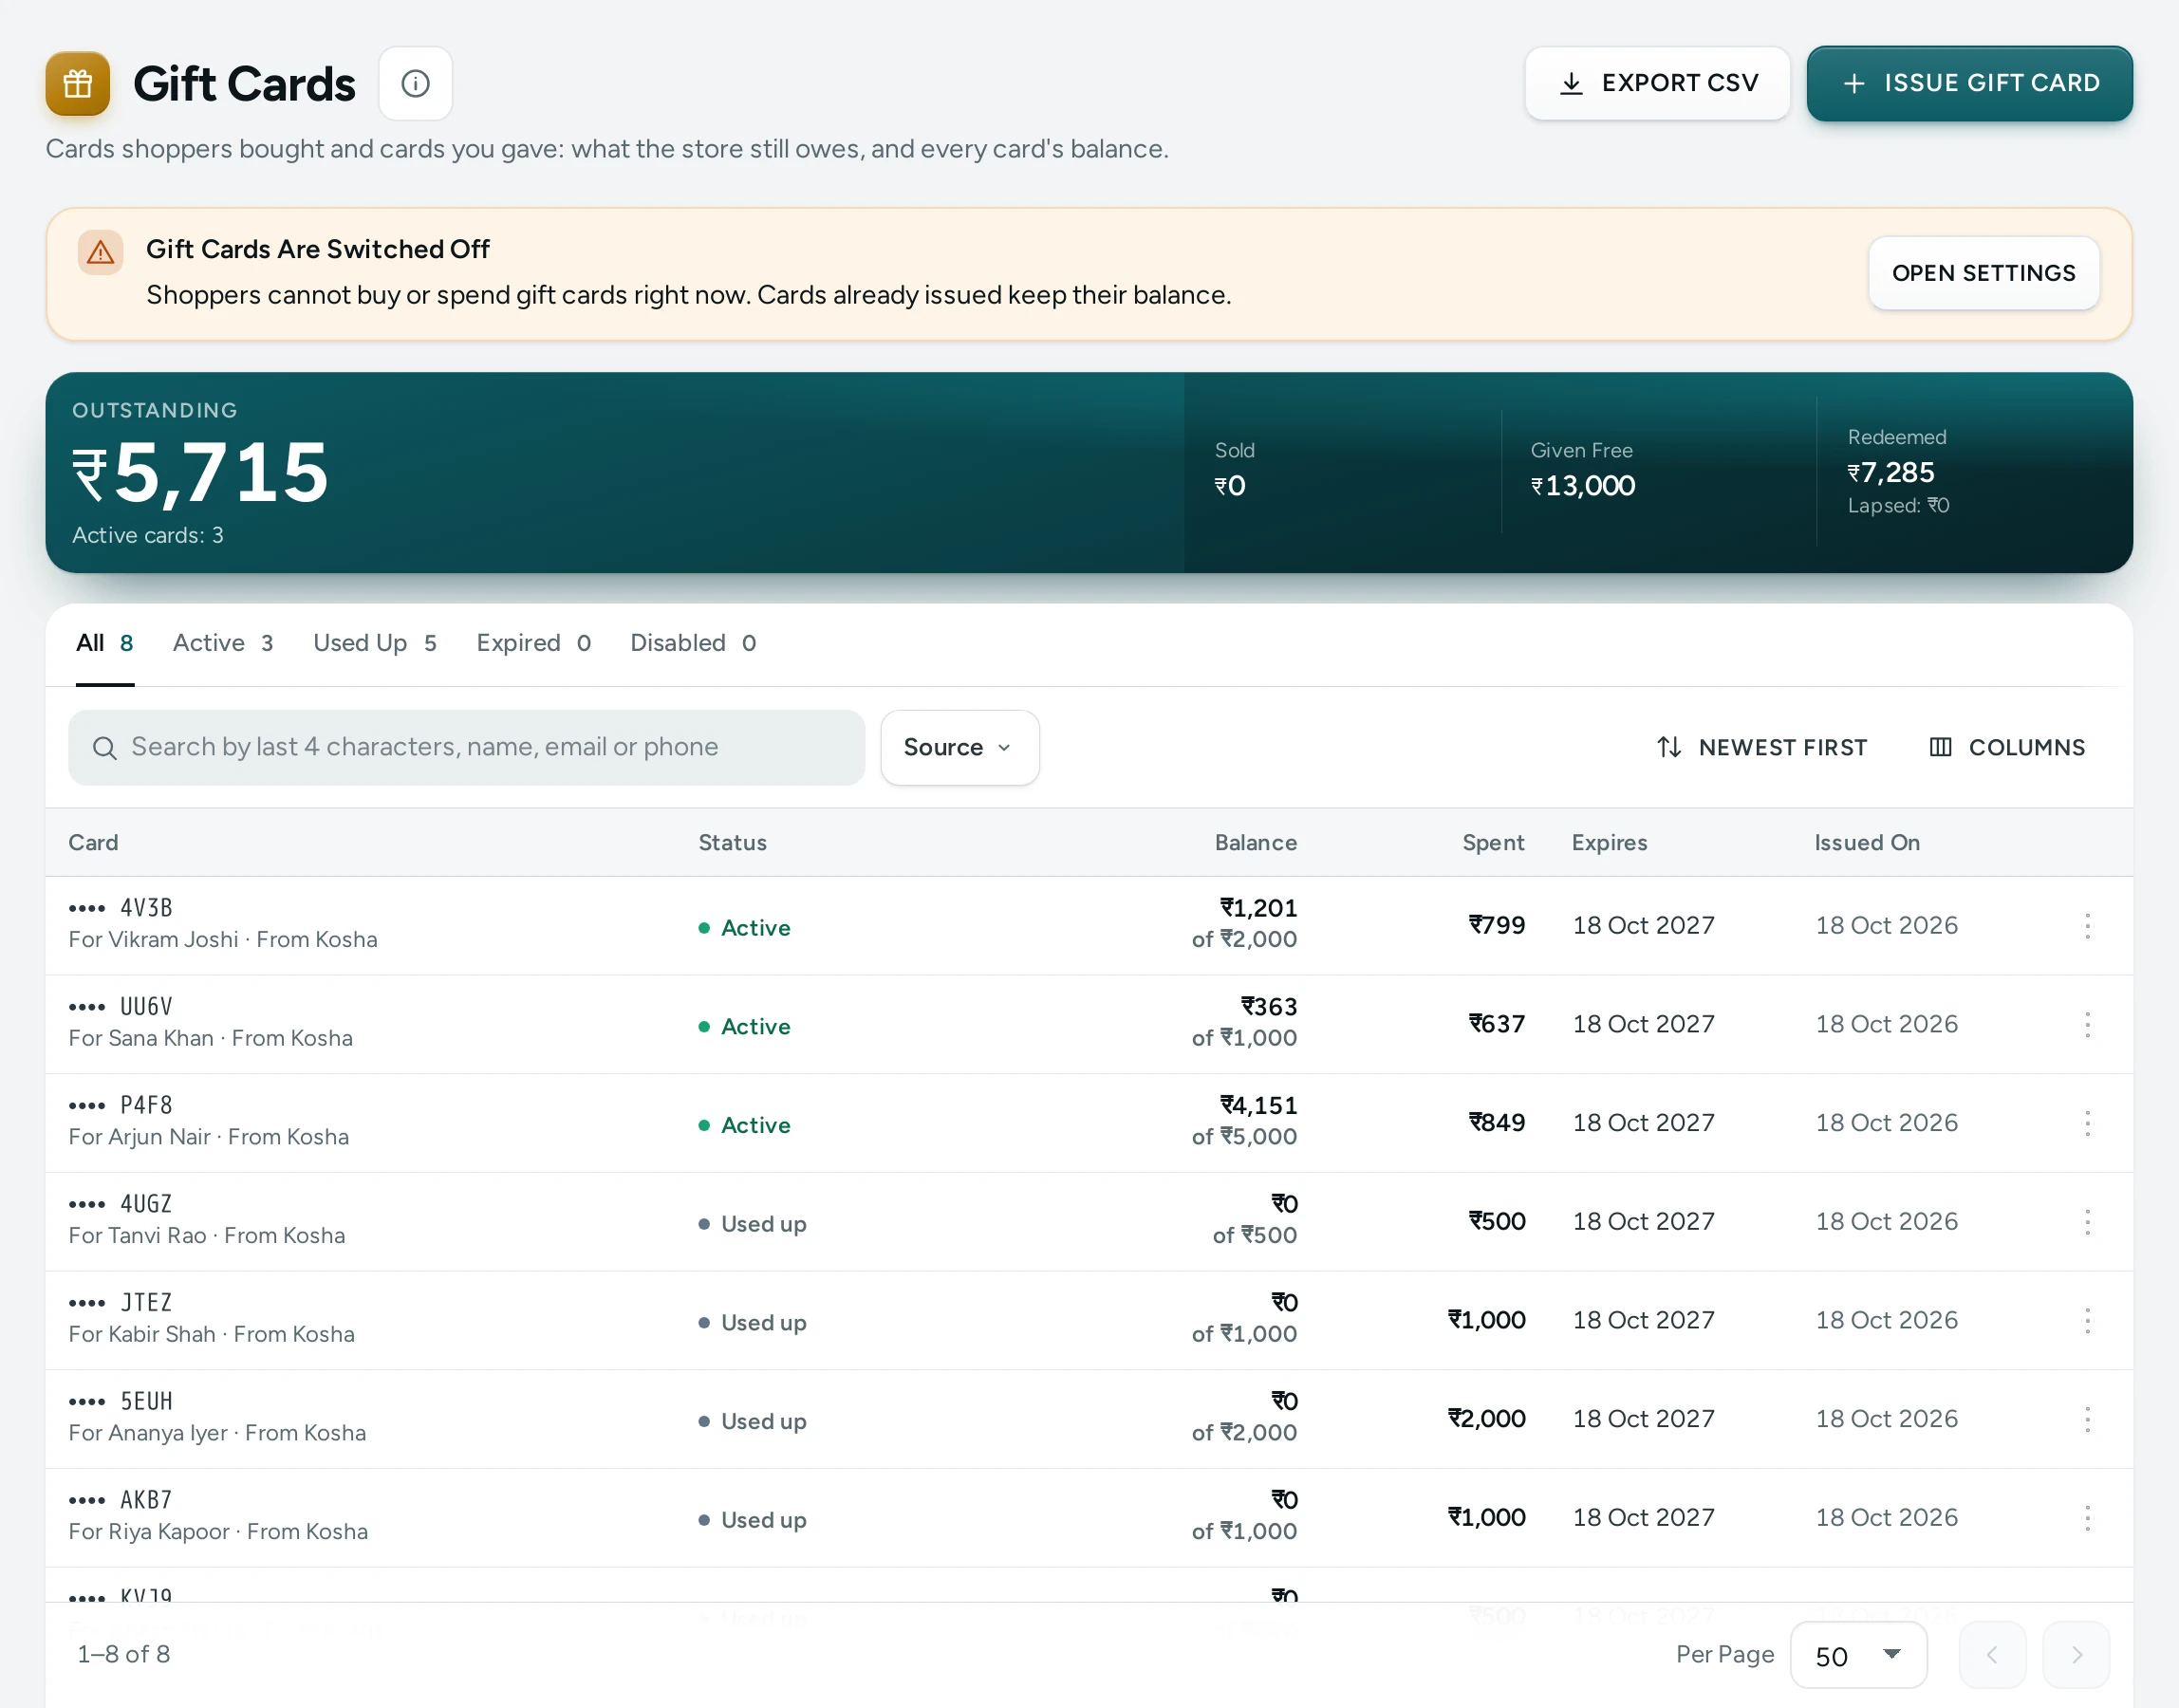Viewport: 2179px width, 1708px height.
Task: Select card 4V3B for Vikram Joshi
Action: pos(1089,926)
